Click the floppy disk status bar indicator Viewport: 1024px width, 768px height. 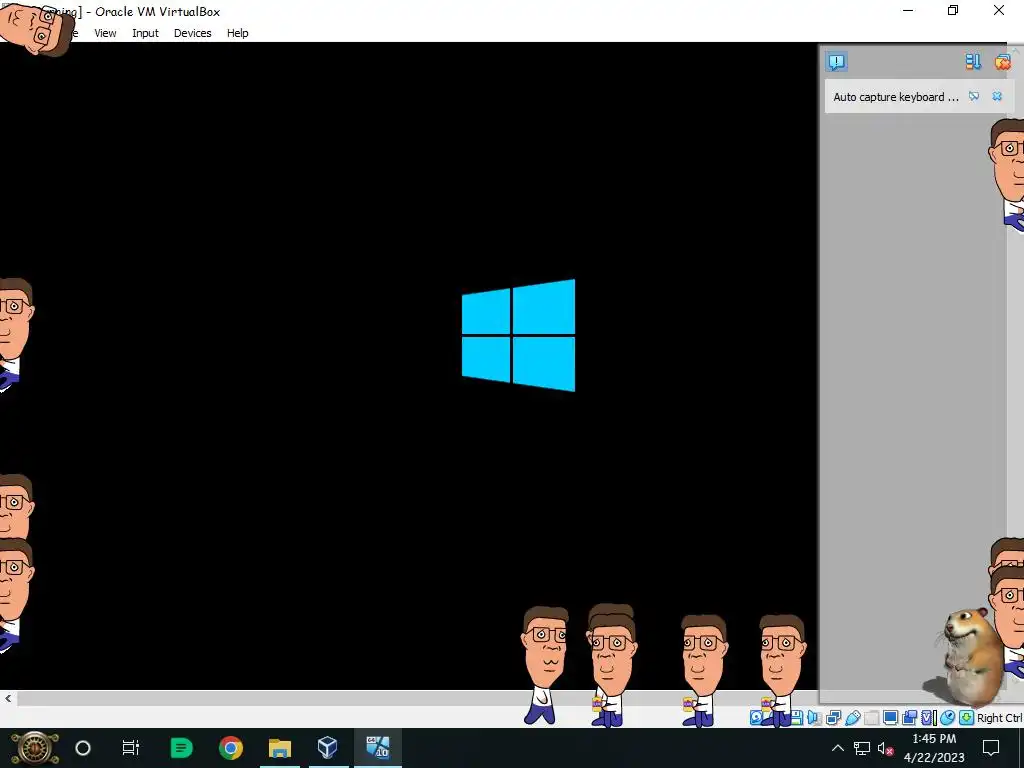pos(797,718)
